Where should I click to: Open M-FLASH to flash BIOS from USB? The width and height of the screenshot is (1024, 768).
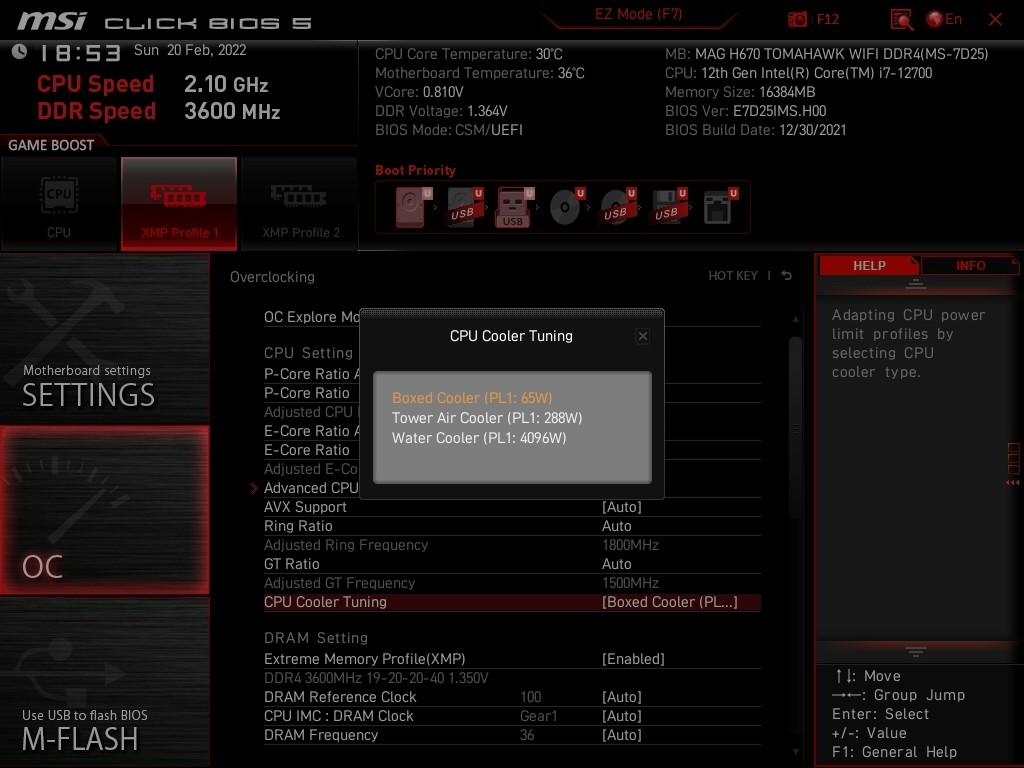coord(104,682)
